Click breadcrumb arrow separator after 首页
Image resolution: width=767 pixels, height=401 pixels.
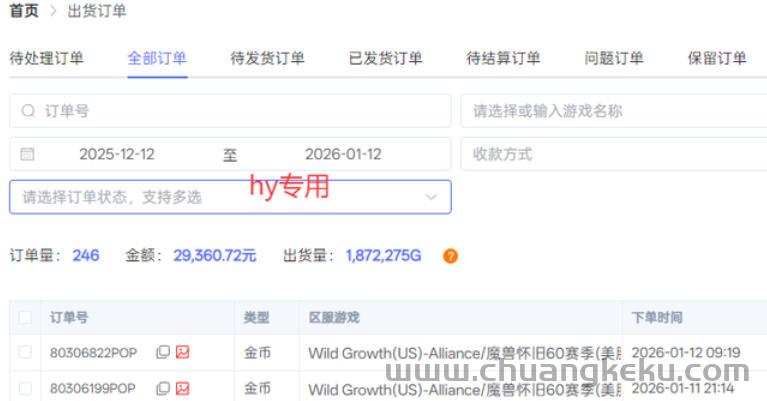click(x=53, y=11)
